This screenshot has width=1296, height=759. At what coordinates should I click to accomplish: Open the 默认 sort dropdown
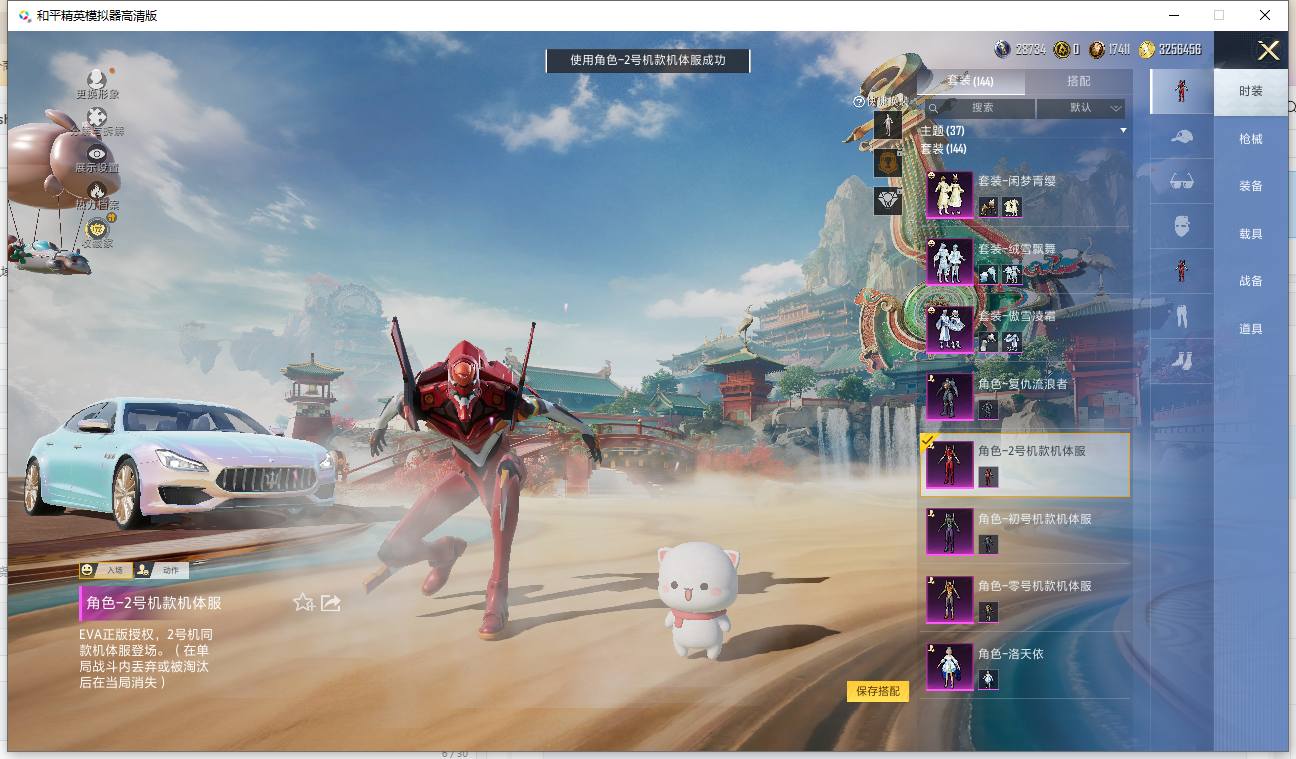(1082, 108)
